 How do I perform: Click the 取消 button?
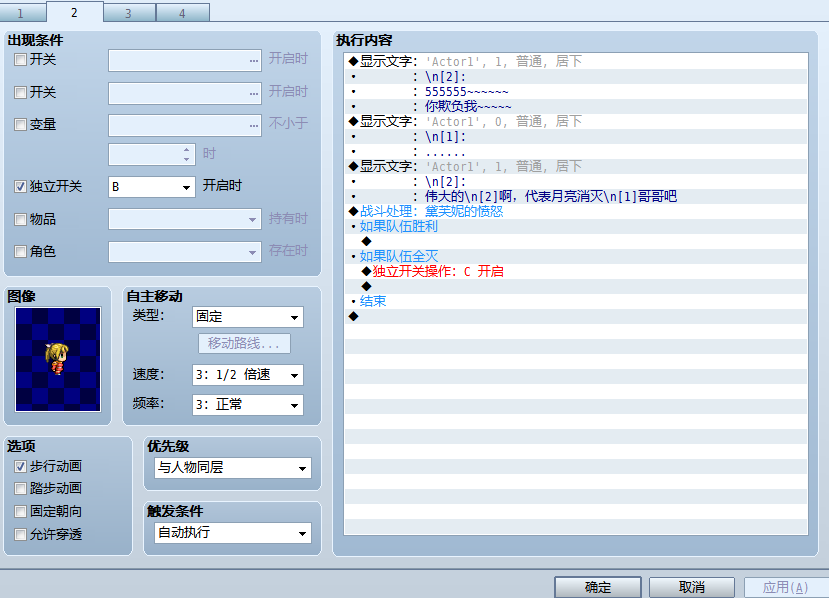[692, 587]
